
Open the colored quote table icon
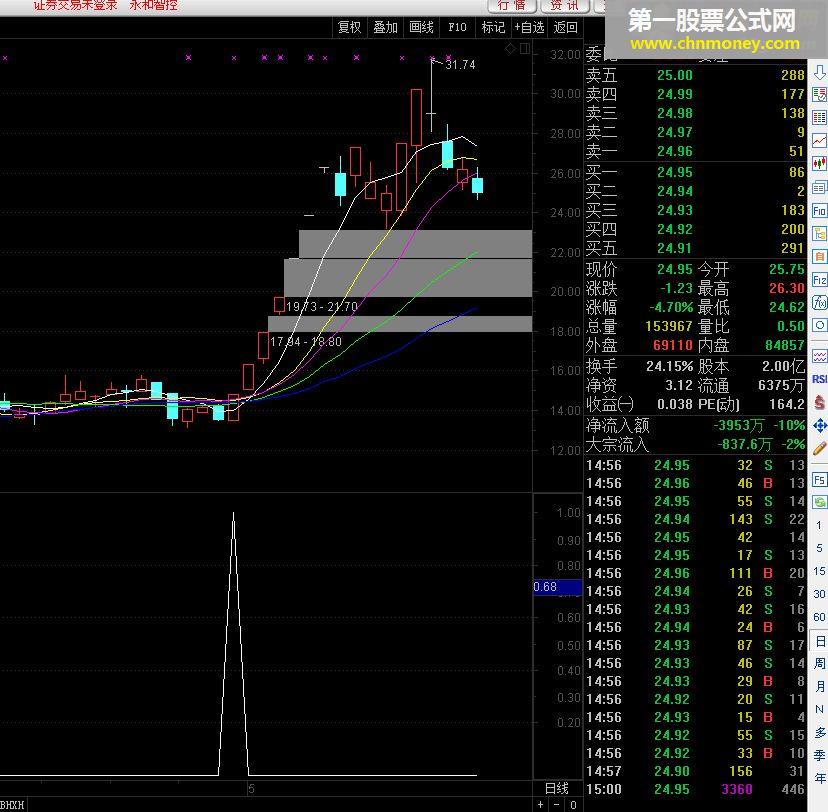(x=820, y=118)
